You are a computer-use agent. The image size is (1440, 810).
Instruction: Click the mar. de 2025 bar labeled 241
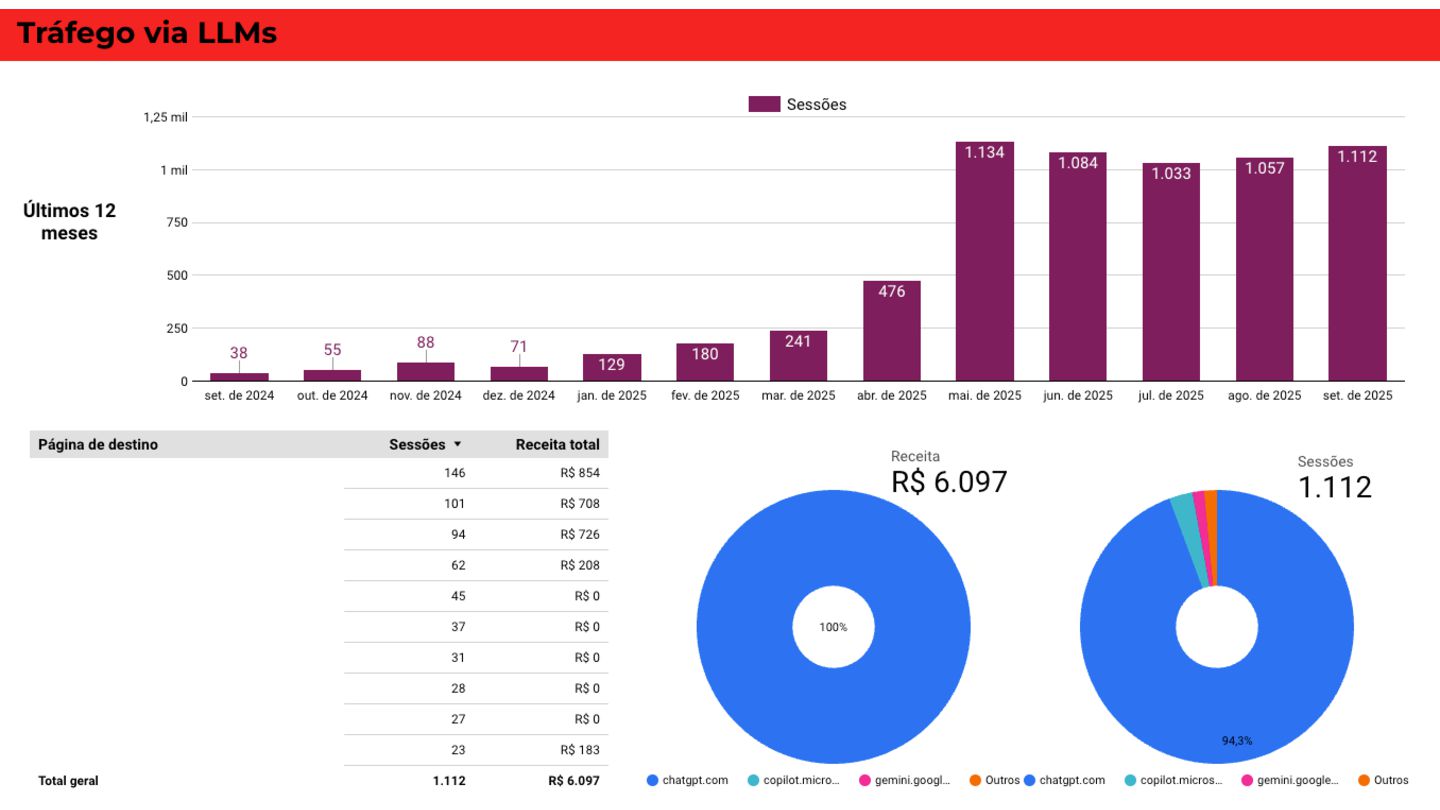798,355
